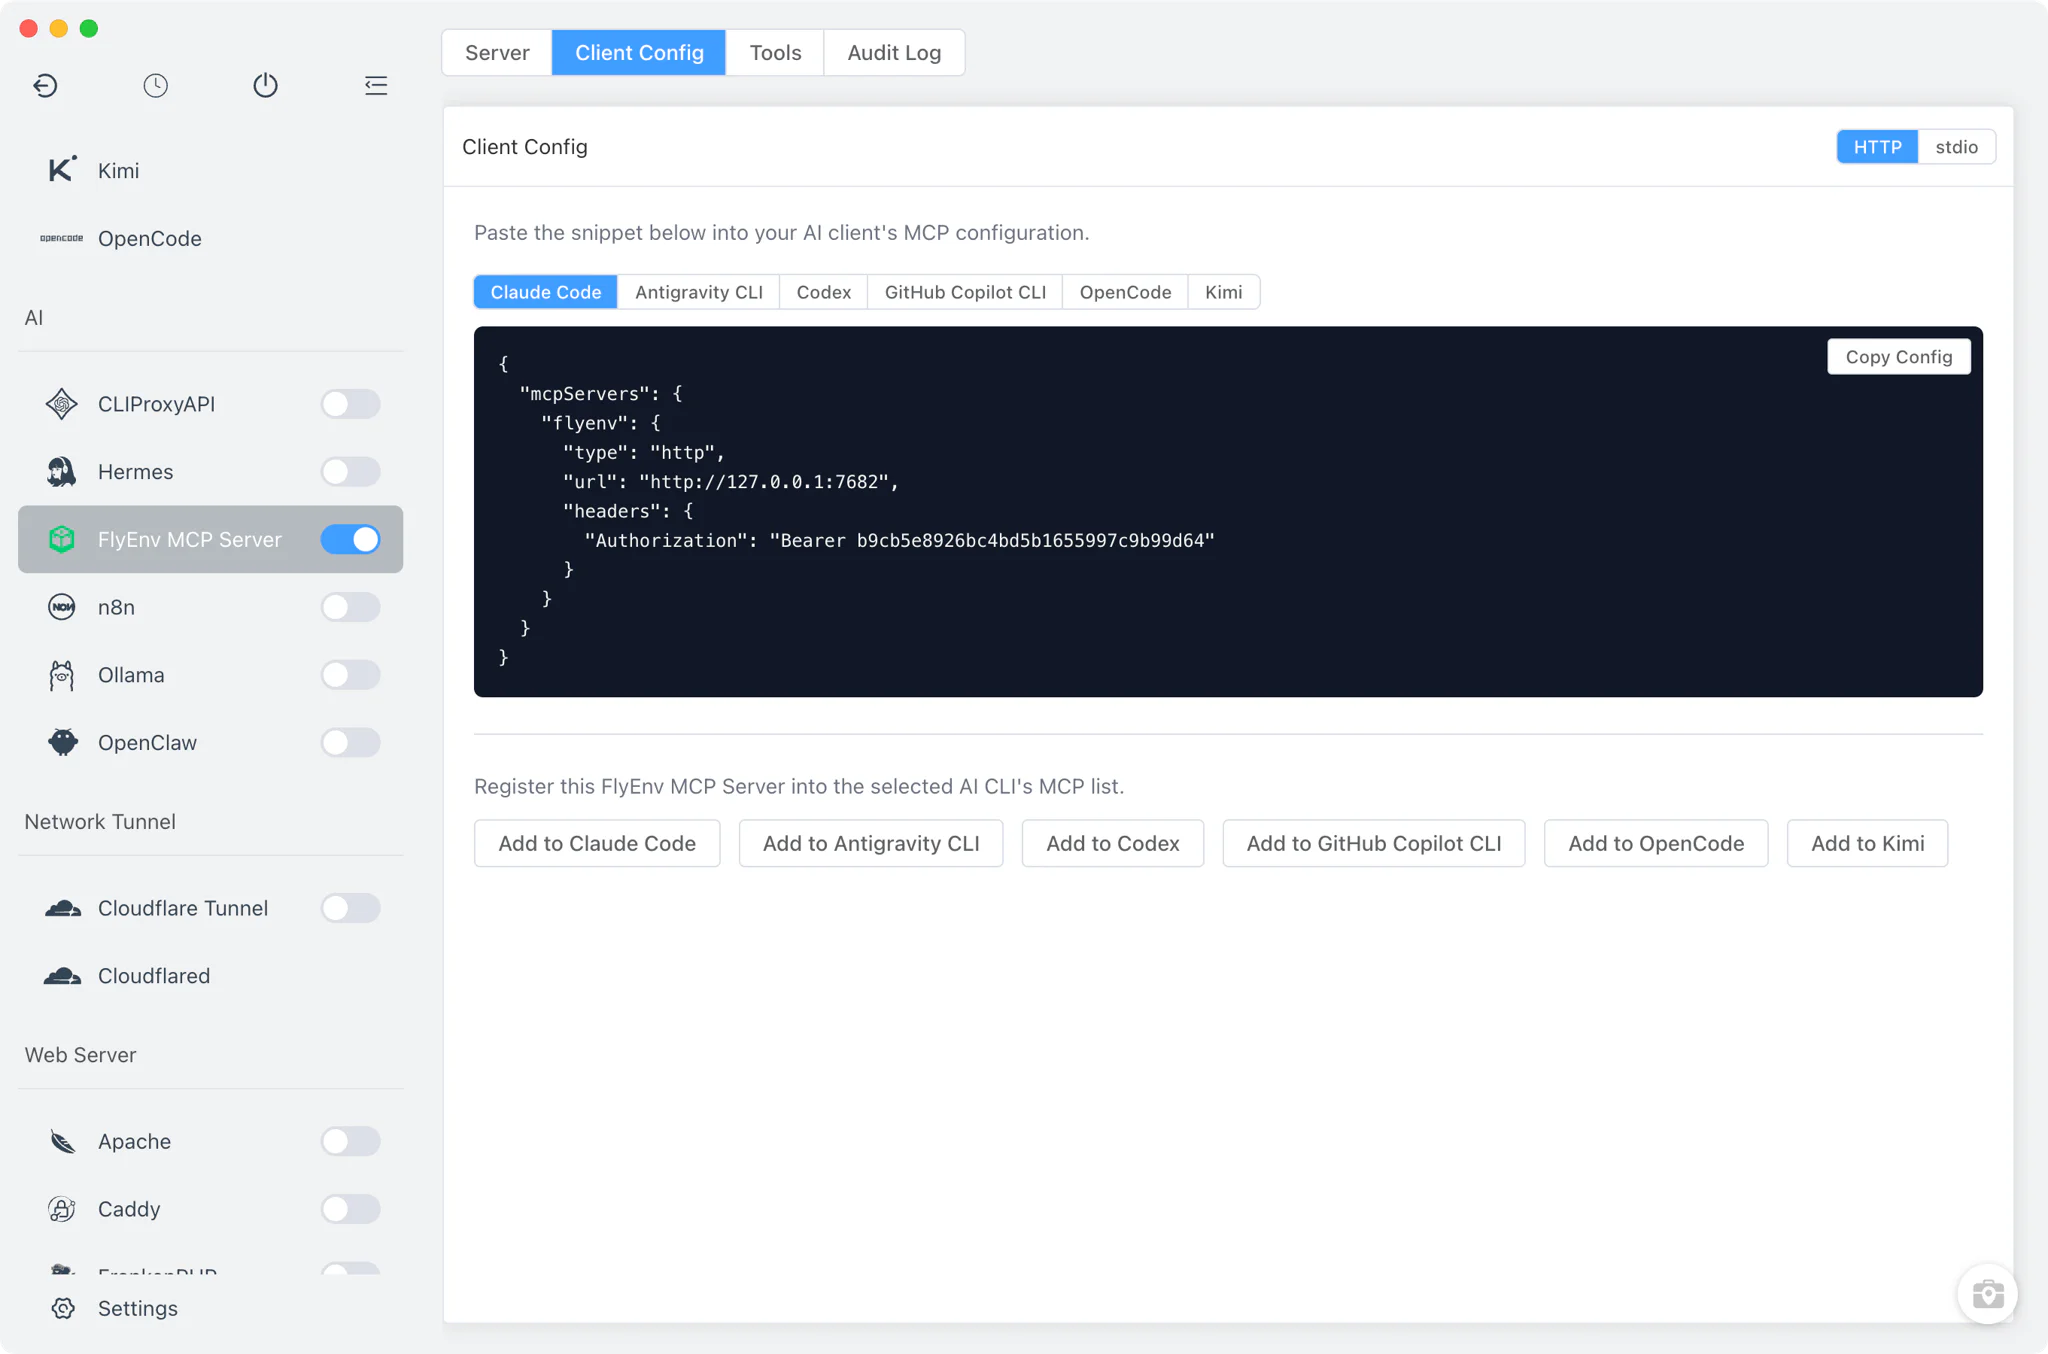Enable the Cloudflare Tunnel switch

(350, 908)
